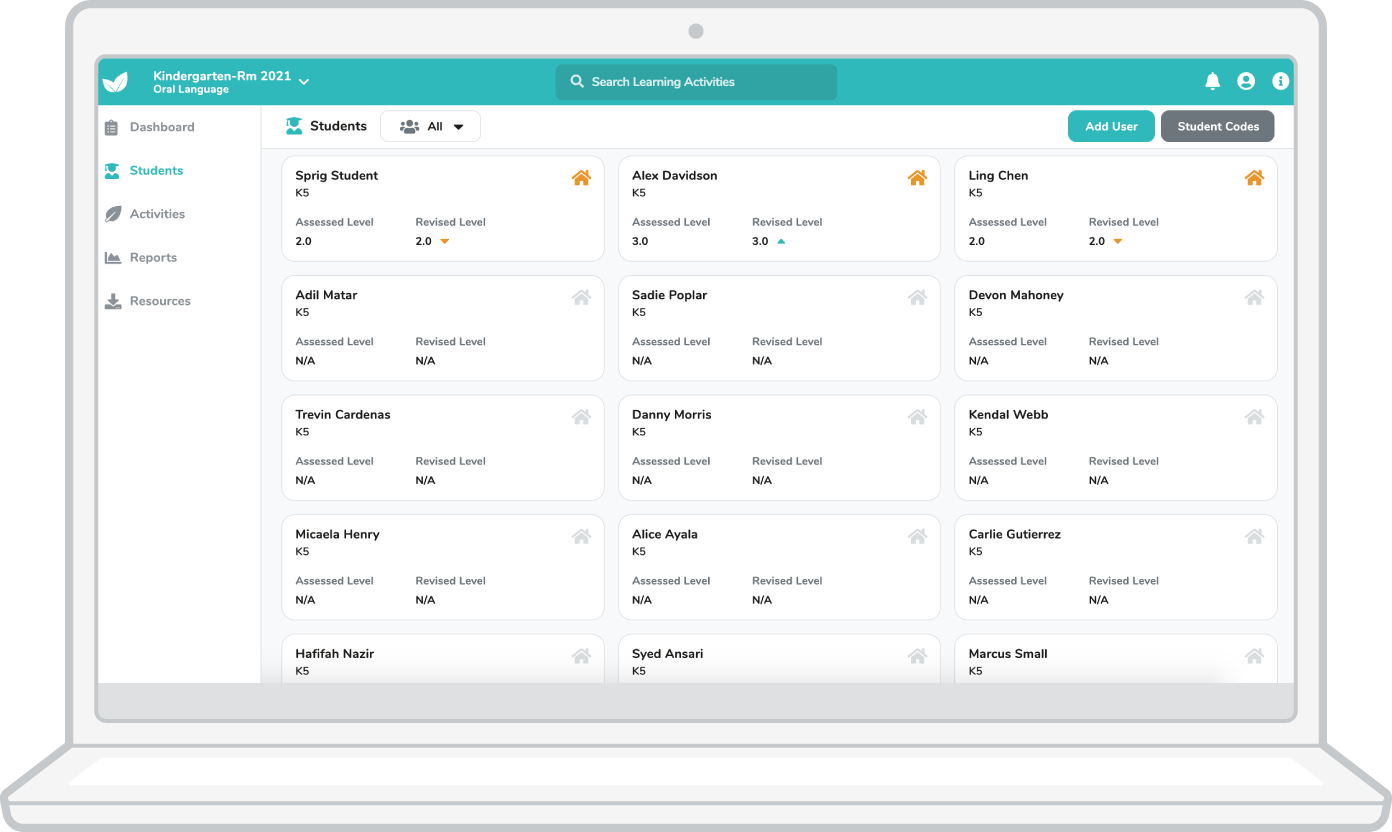
Task: Click the Sprig leaf logo
Action: [116, 82]
